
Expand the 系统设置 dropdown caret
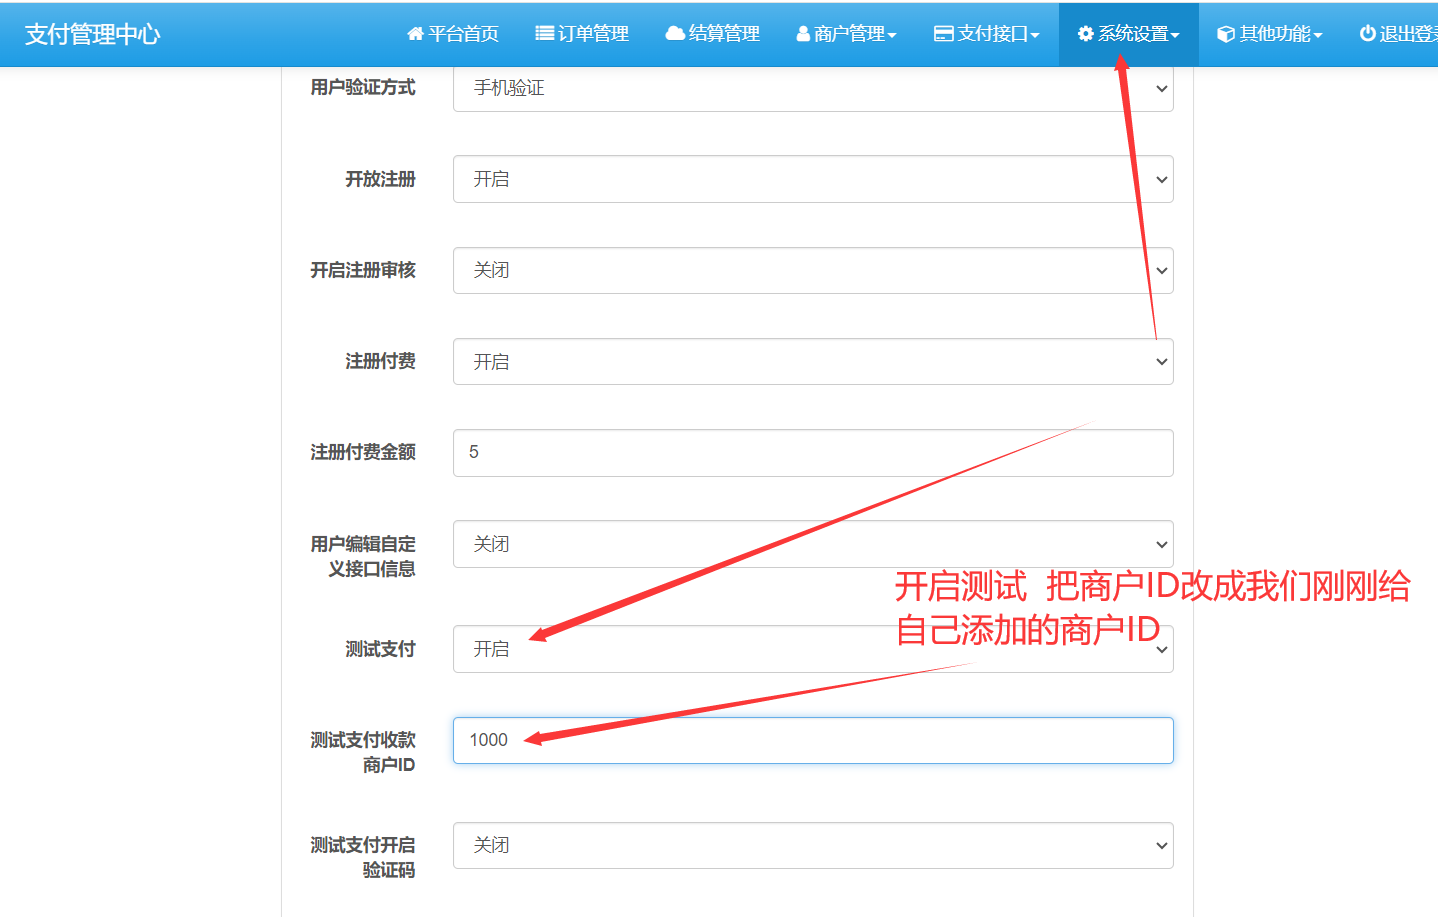[x=1175, y=36]
